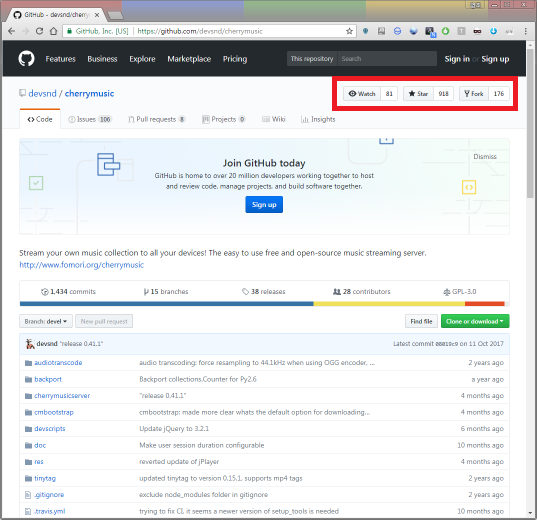Open the Issues tab
This screenshot has height=520, width=537.
point(90,119)
